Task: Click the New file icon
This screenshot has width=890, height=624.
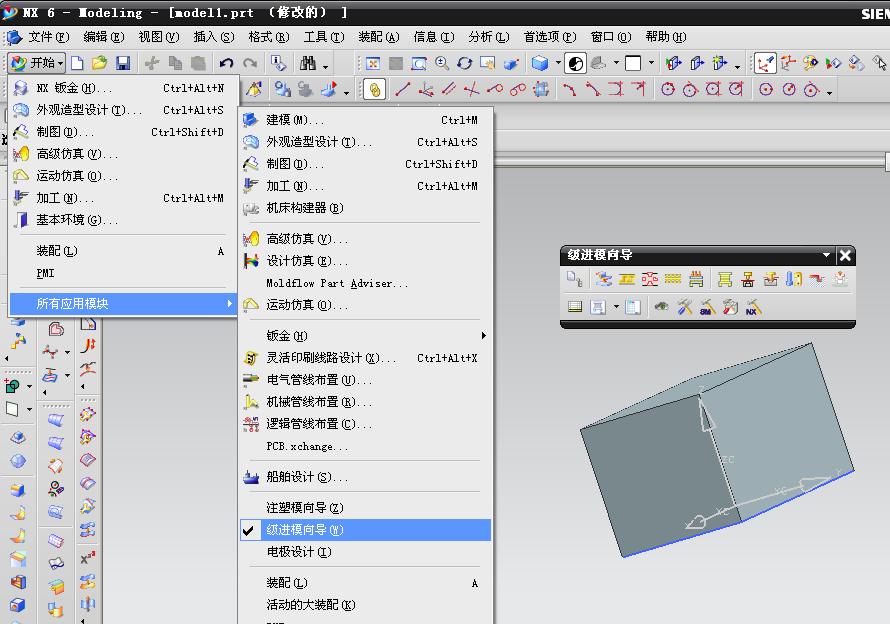Action: pyautogui.click(x=77, y=62)
